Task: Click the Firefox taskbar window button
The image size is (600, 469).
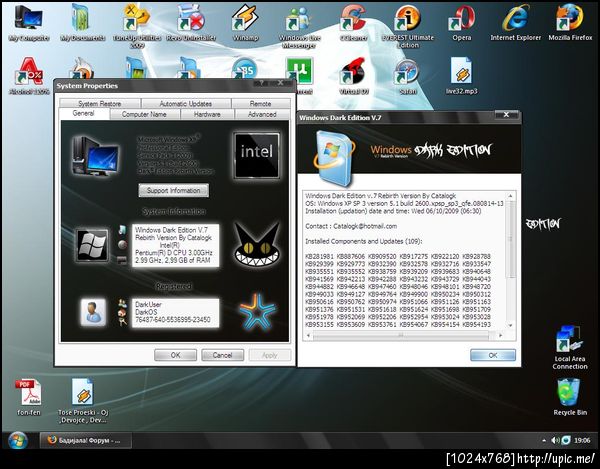Action: (x=86, y=440)
